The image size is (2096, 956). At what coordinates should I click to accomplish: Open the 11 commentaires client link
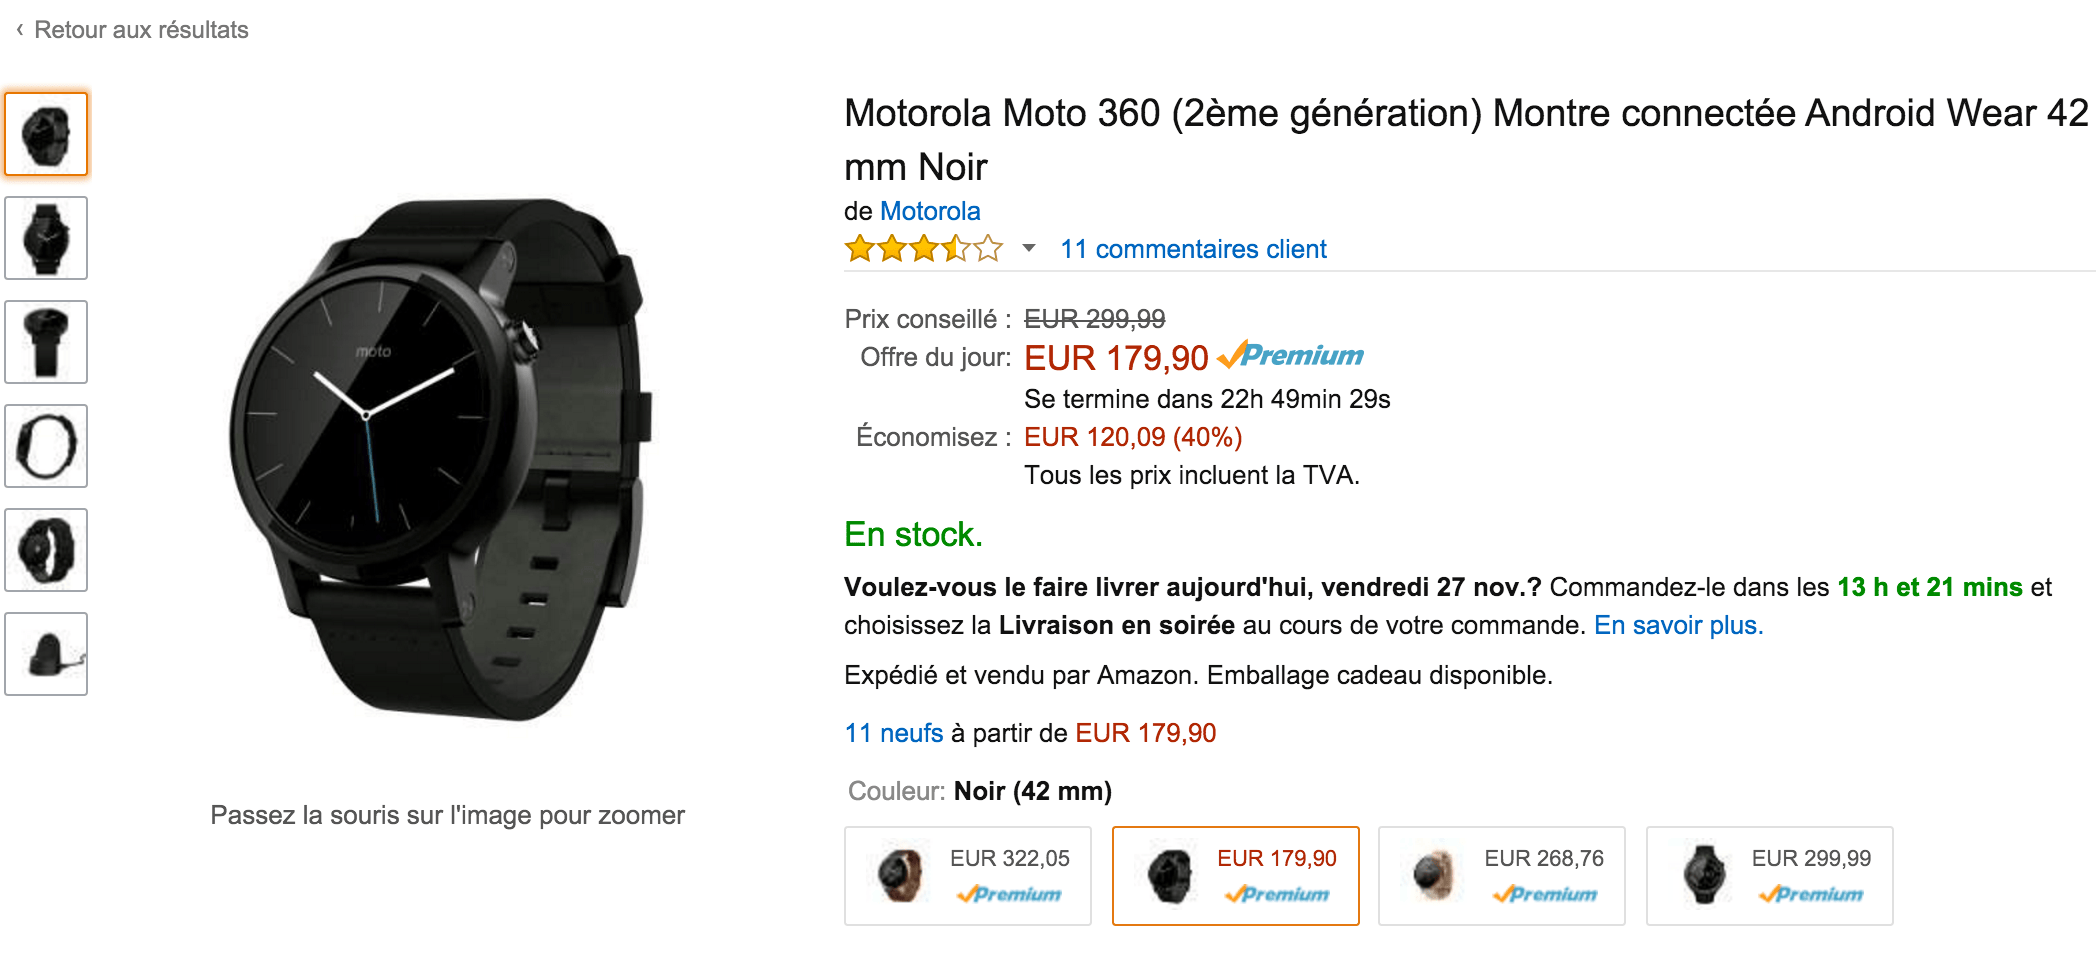click(1193, 249)
